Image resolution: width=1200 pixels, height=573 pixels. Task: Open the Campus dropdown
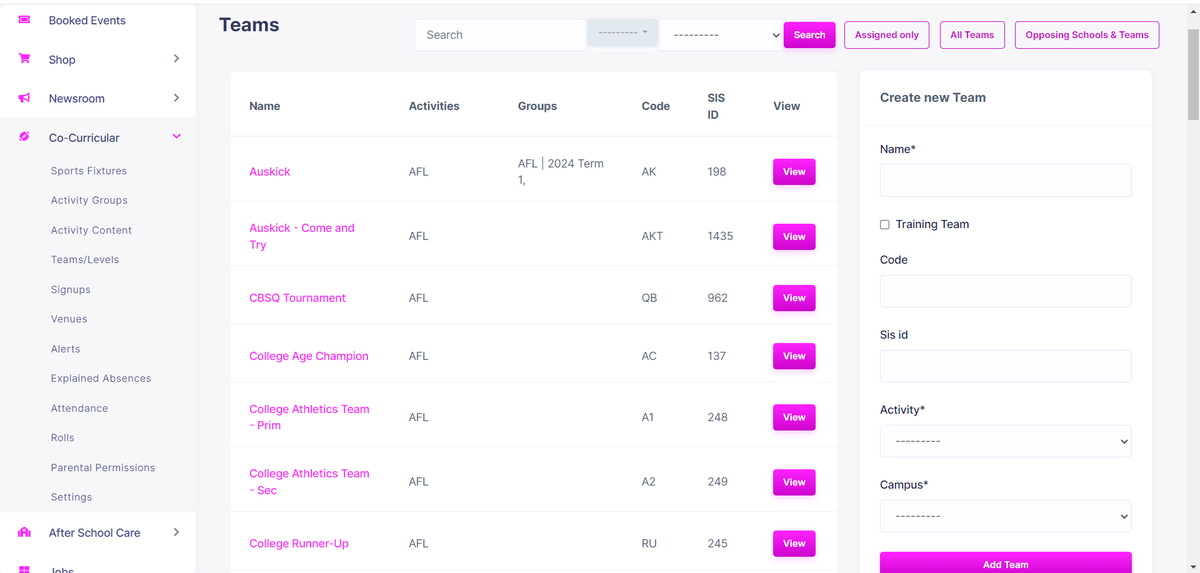(1005, 516)
